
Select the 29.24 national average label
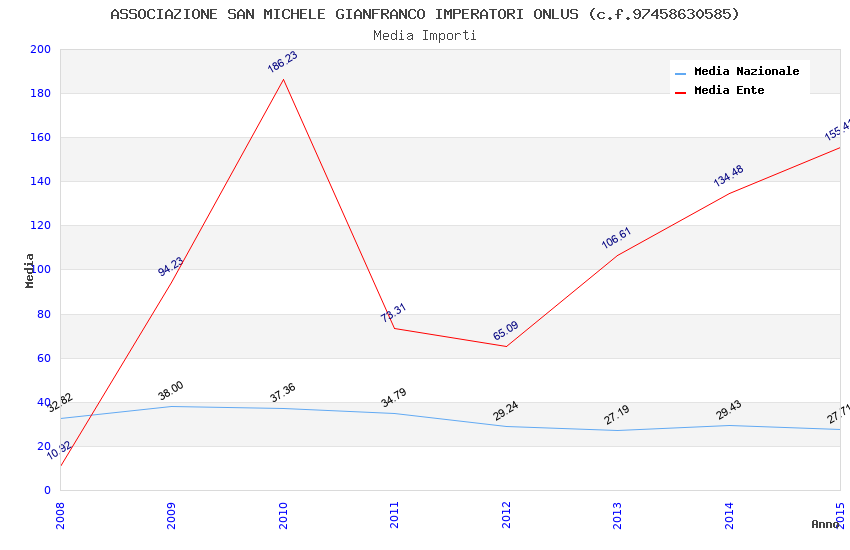pos(506,411)
